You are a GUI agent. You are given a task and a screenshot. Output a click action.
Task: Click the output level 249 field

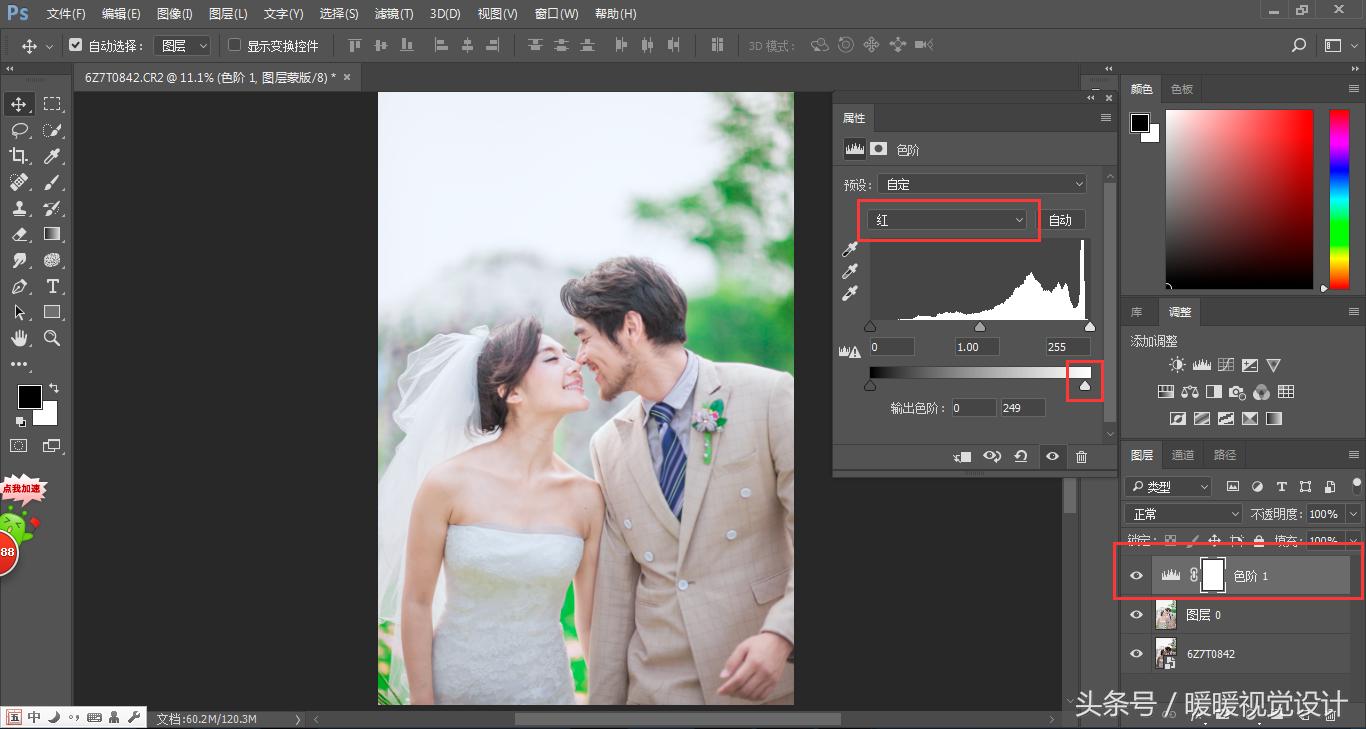coord(1022,408)
